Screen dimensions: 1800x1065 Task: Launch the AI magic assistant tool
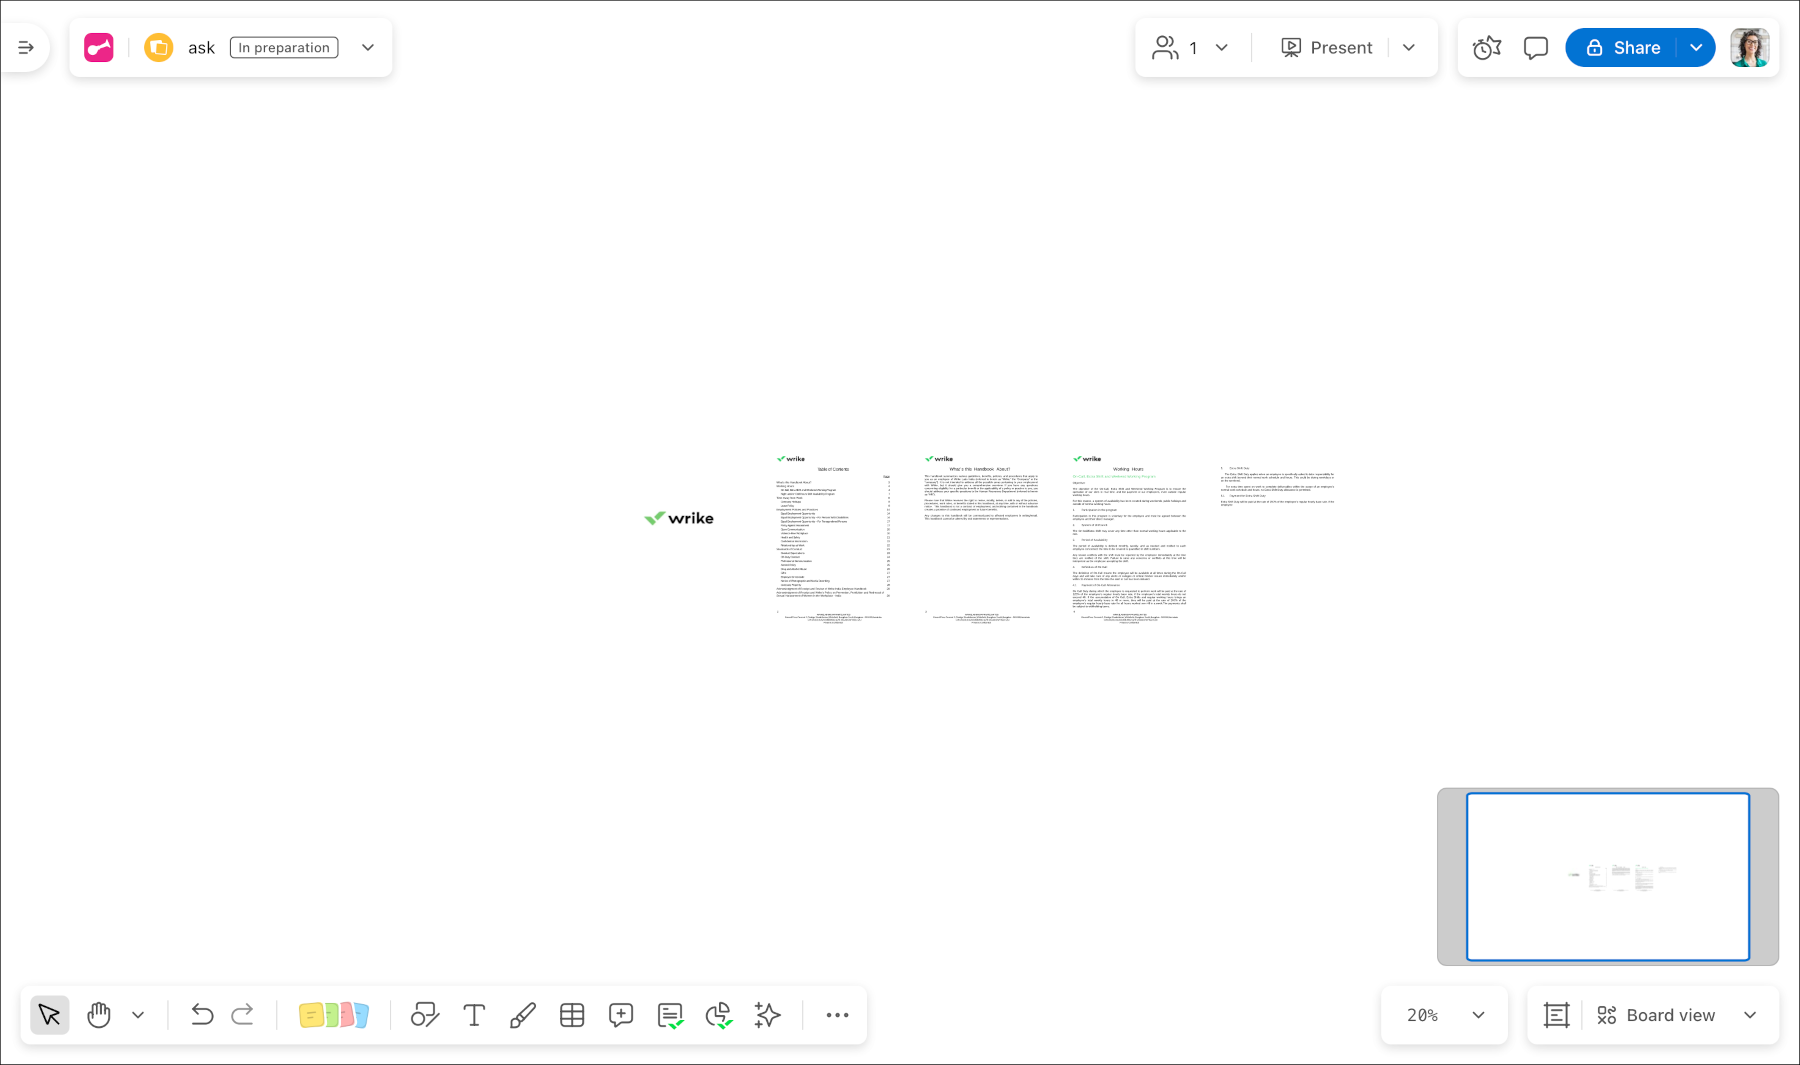point(767,1015)
